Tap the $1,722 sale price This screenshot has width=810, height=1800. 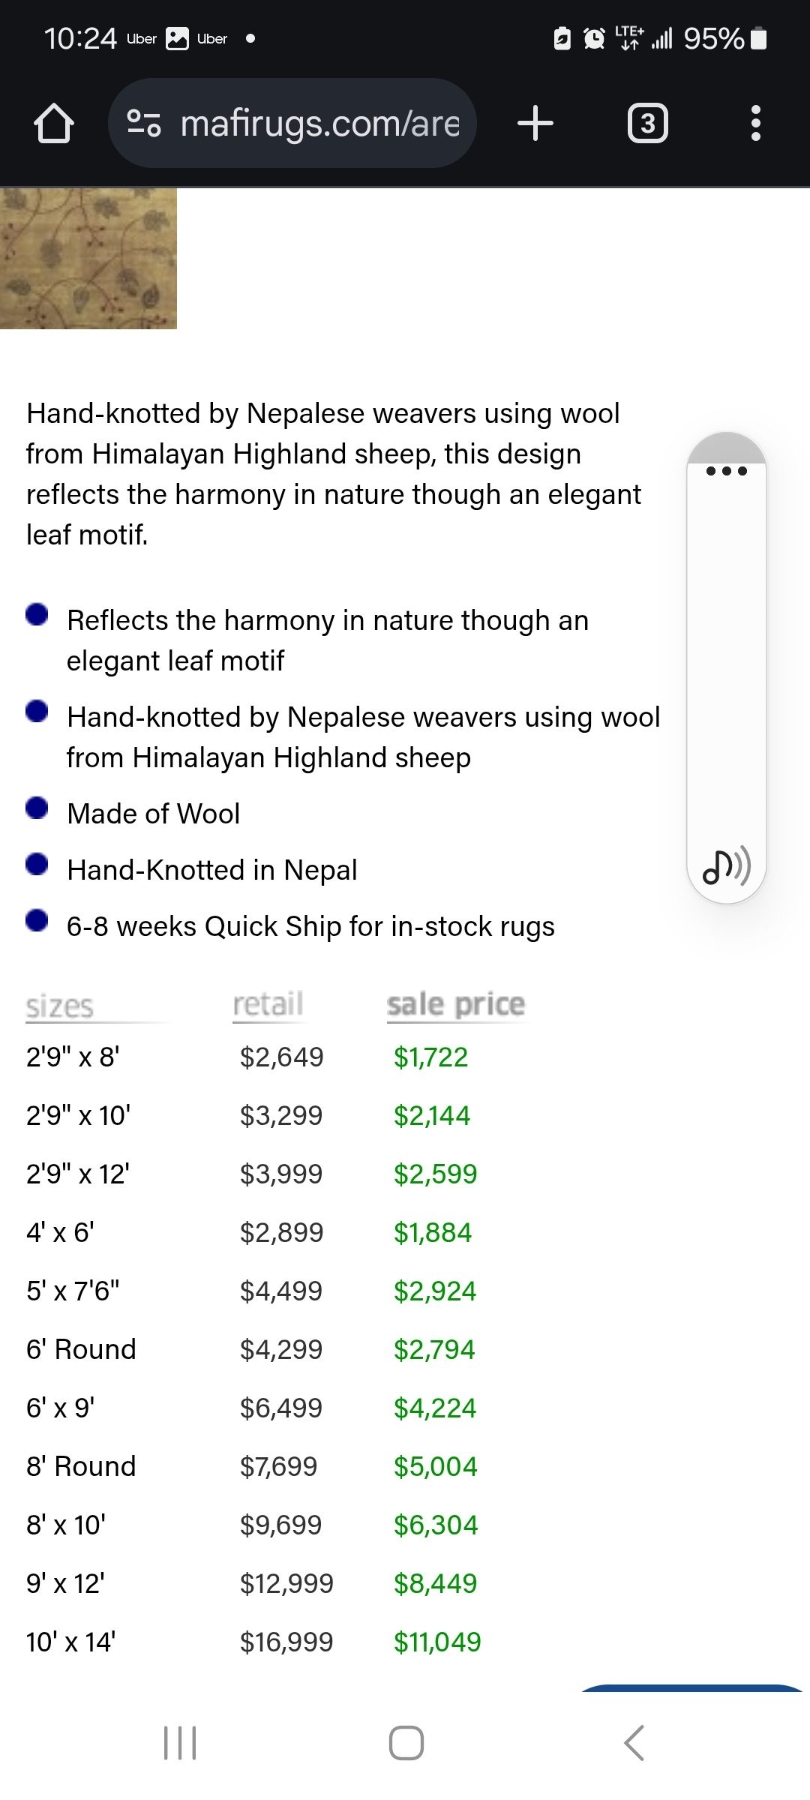pyautogui.click(x=431, y=1057)
